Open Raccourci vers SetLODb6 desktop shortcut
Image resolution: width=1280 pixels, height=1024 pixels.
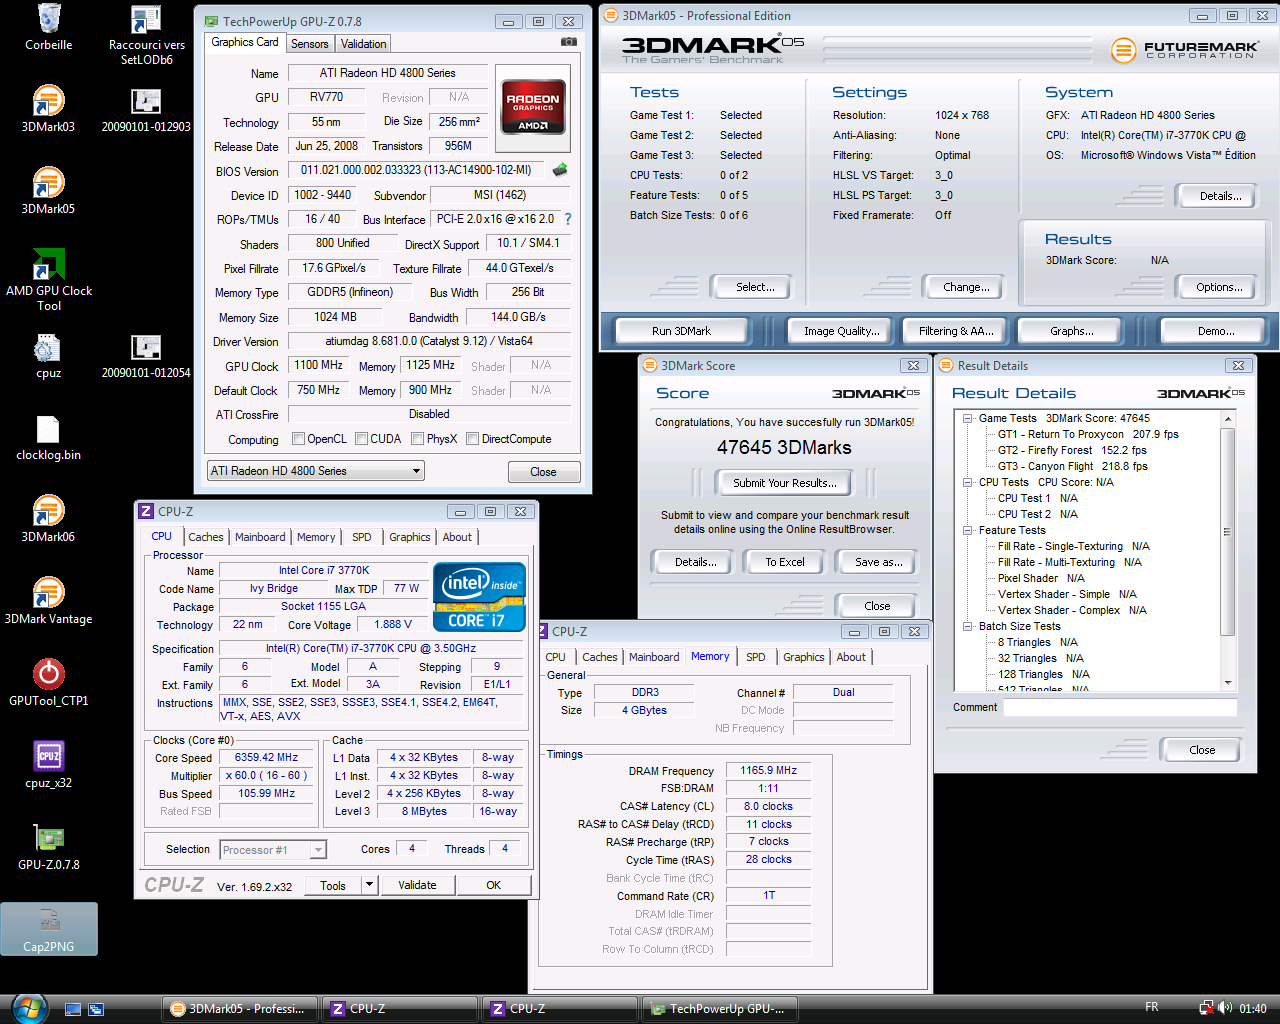pyautogui.click(x=146, y=35)
